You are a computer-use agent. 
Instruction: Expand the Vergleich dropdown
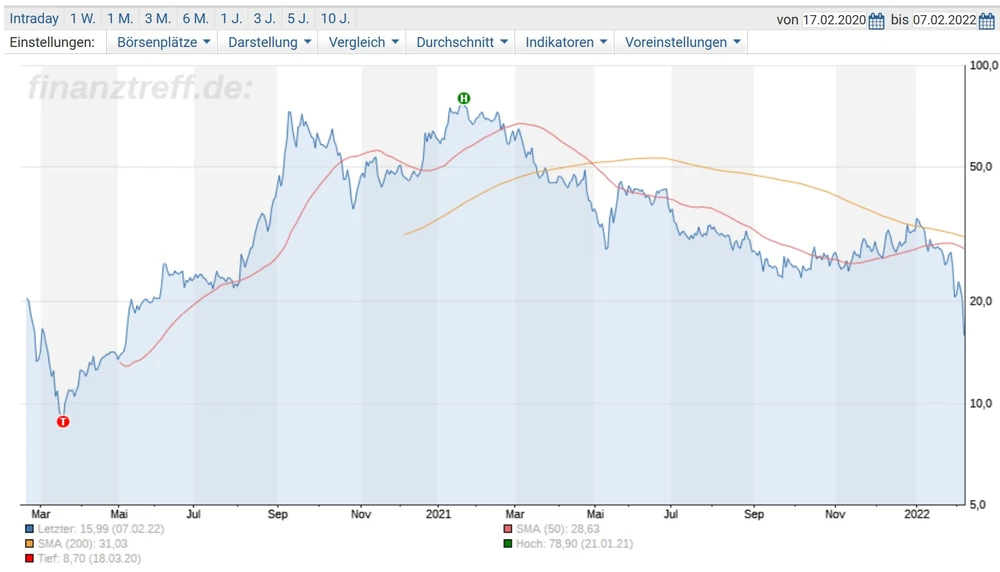click(364, 42)
